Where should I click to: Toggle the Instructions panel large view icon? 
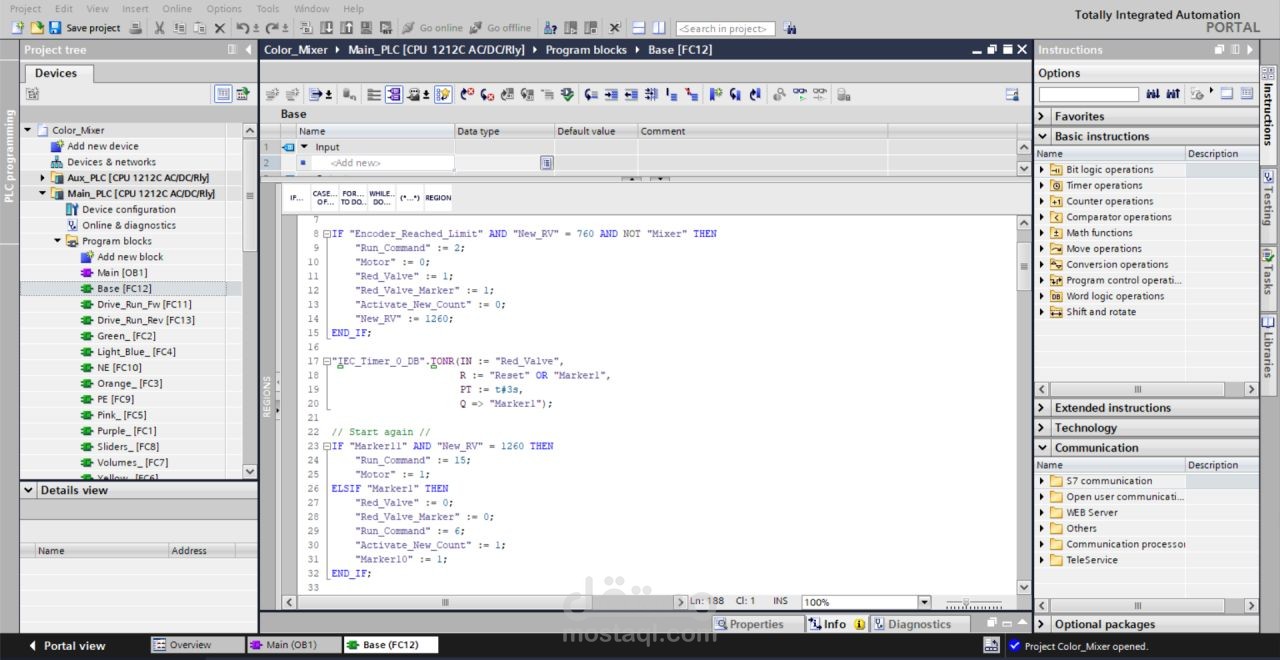pyautogui.click(x=1227, y=93)
